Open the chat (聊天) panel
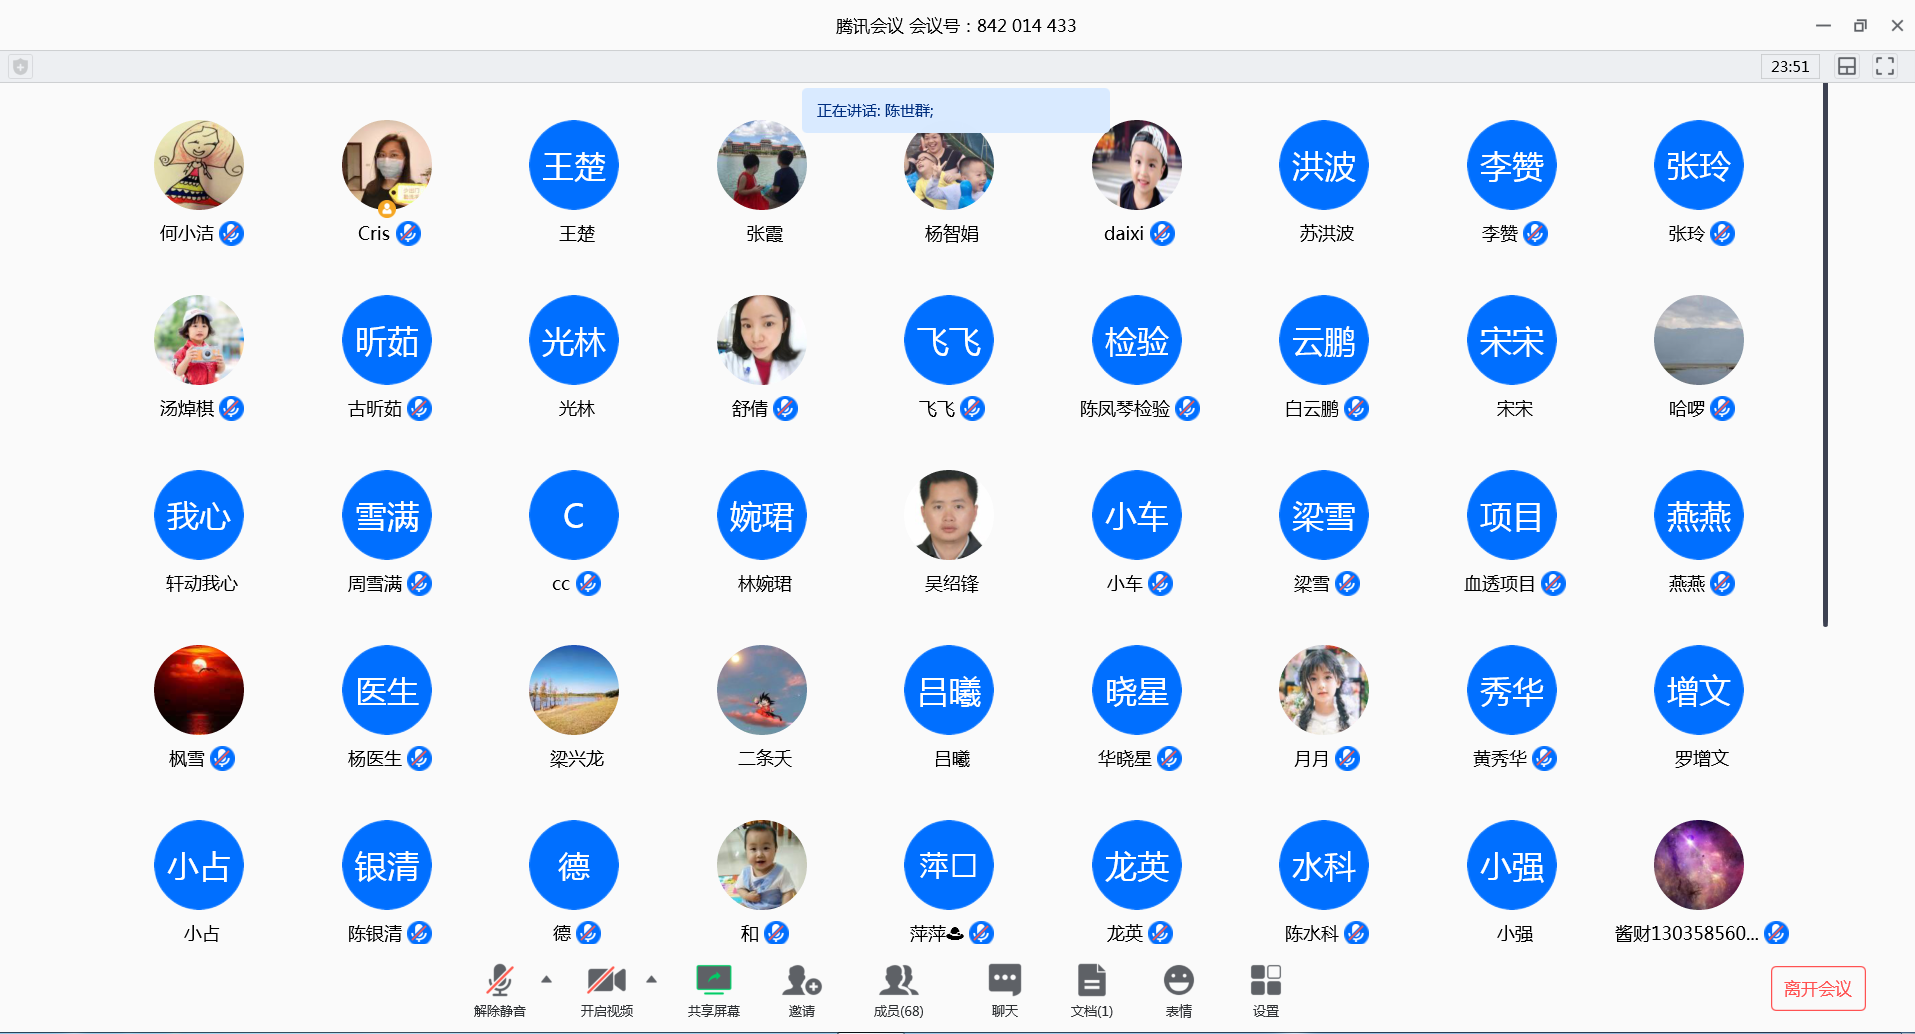 (x=1004, y=989)
